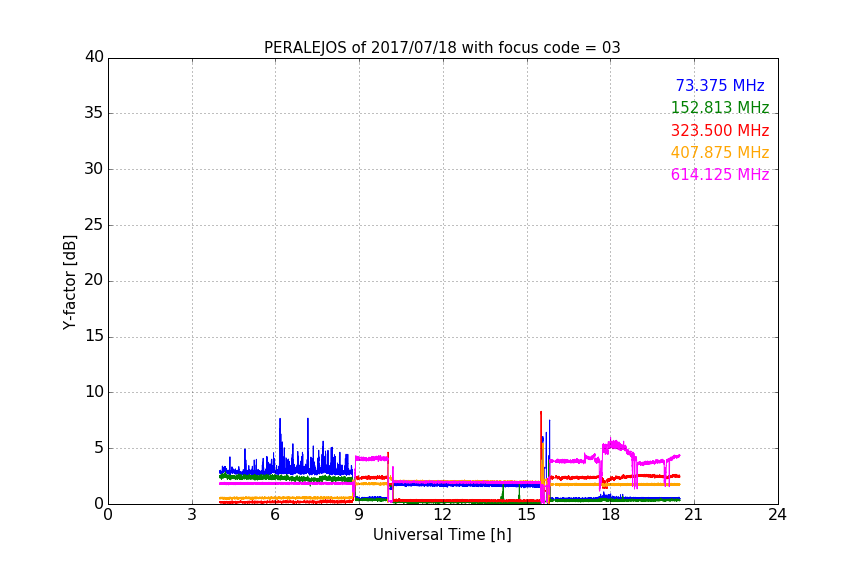Click the x-axis tick label 18

(611, 515)
